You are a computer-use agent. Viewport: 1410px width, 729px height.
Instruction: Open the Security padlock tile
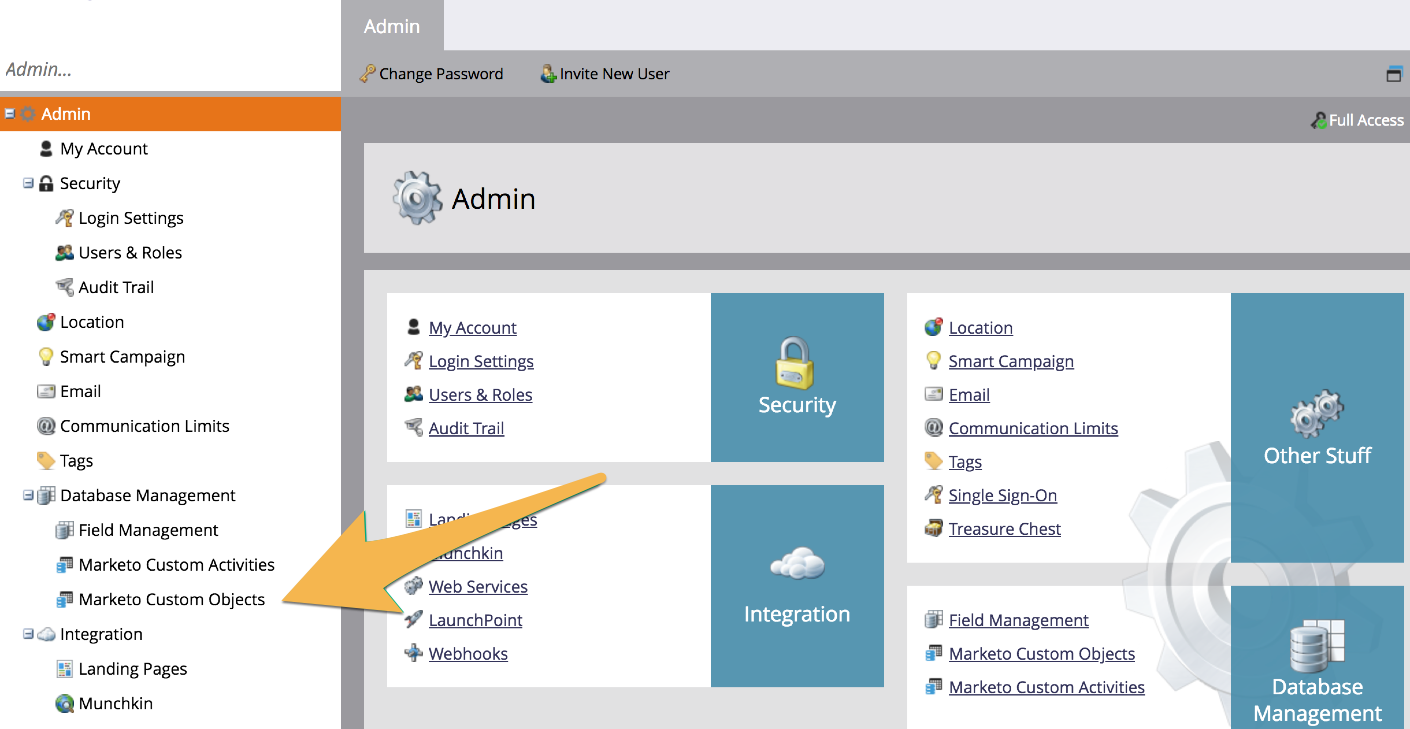(797, 377)
